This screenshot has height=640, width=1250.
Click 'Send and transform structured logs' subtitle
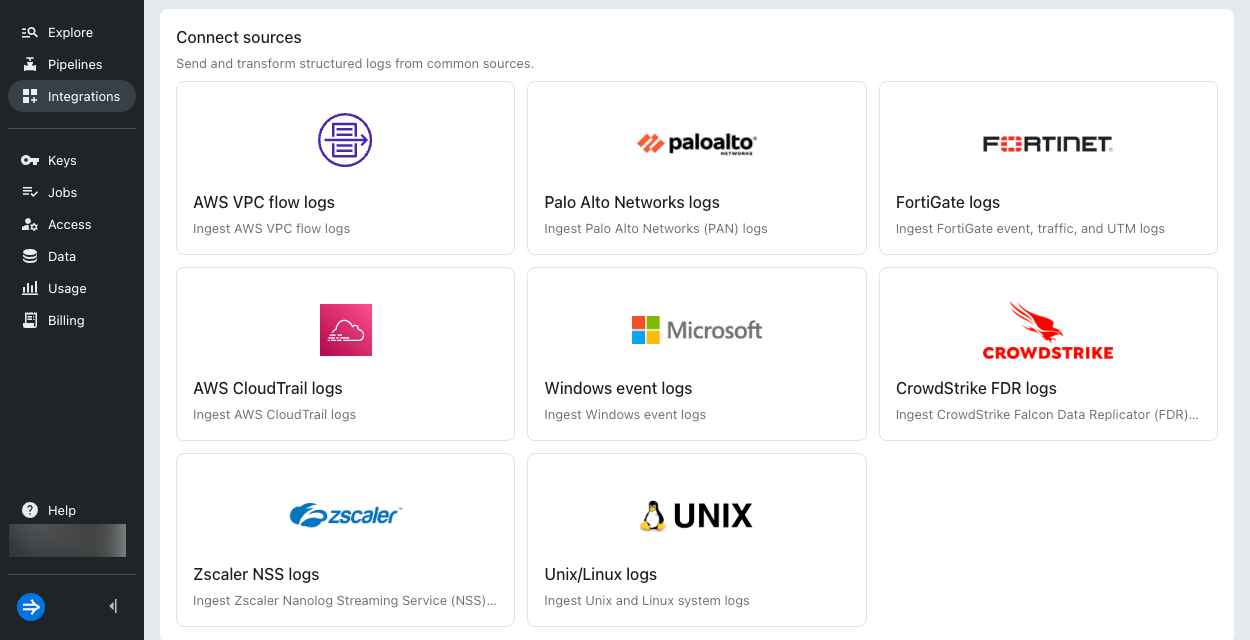[355, 63]
